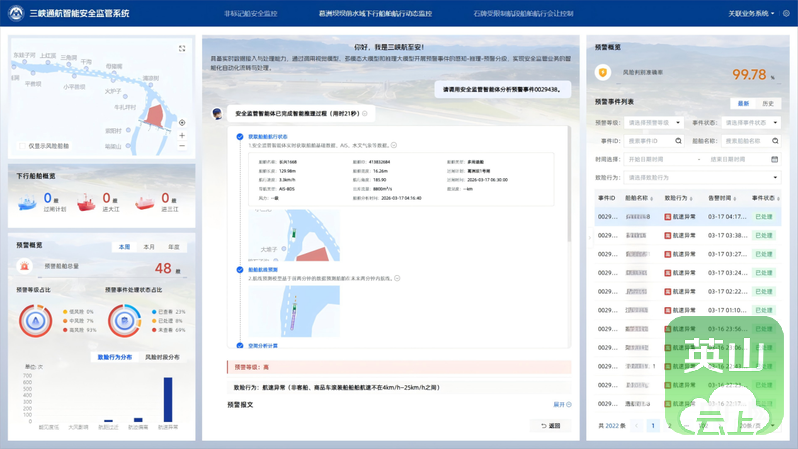Click 展开 link beside 预警报文

(562, 405)
